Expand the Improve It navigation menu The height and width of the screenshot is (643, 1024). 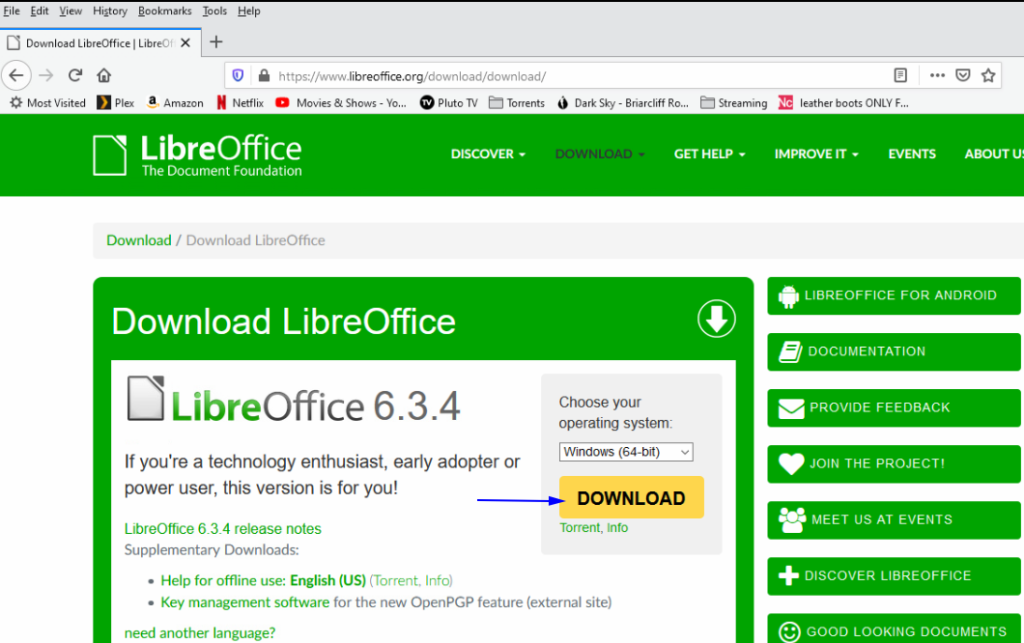816,154
